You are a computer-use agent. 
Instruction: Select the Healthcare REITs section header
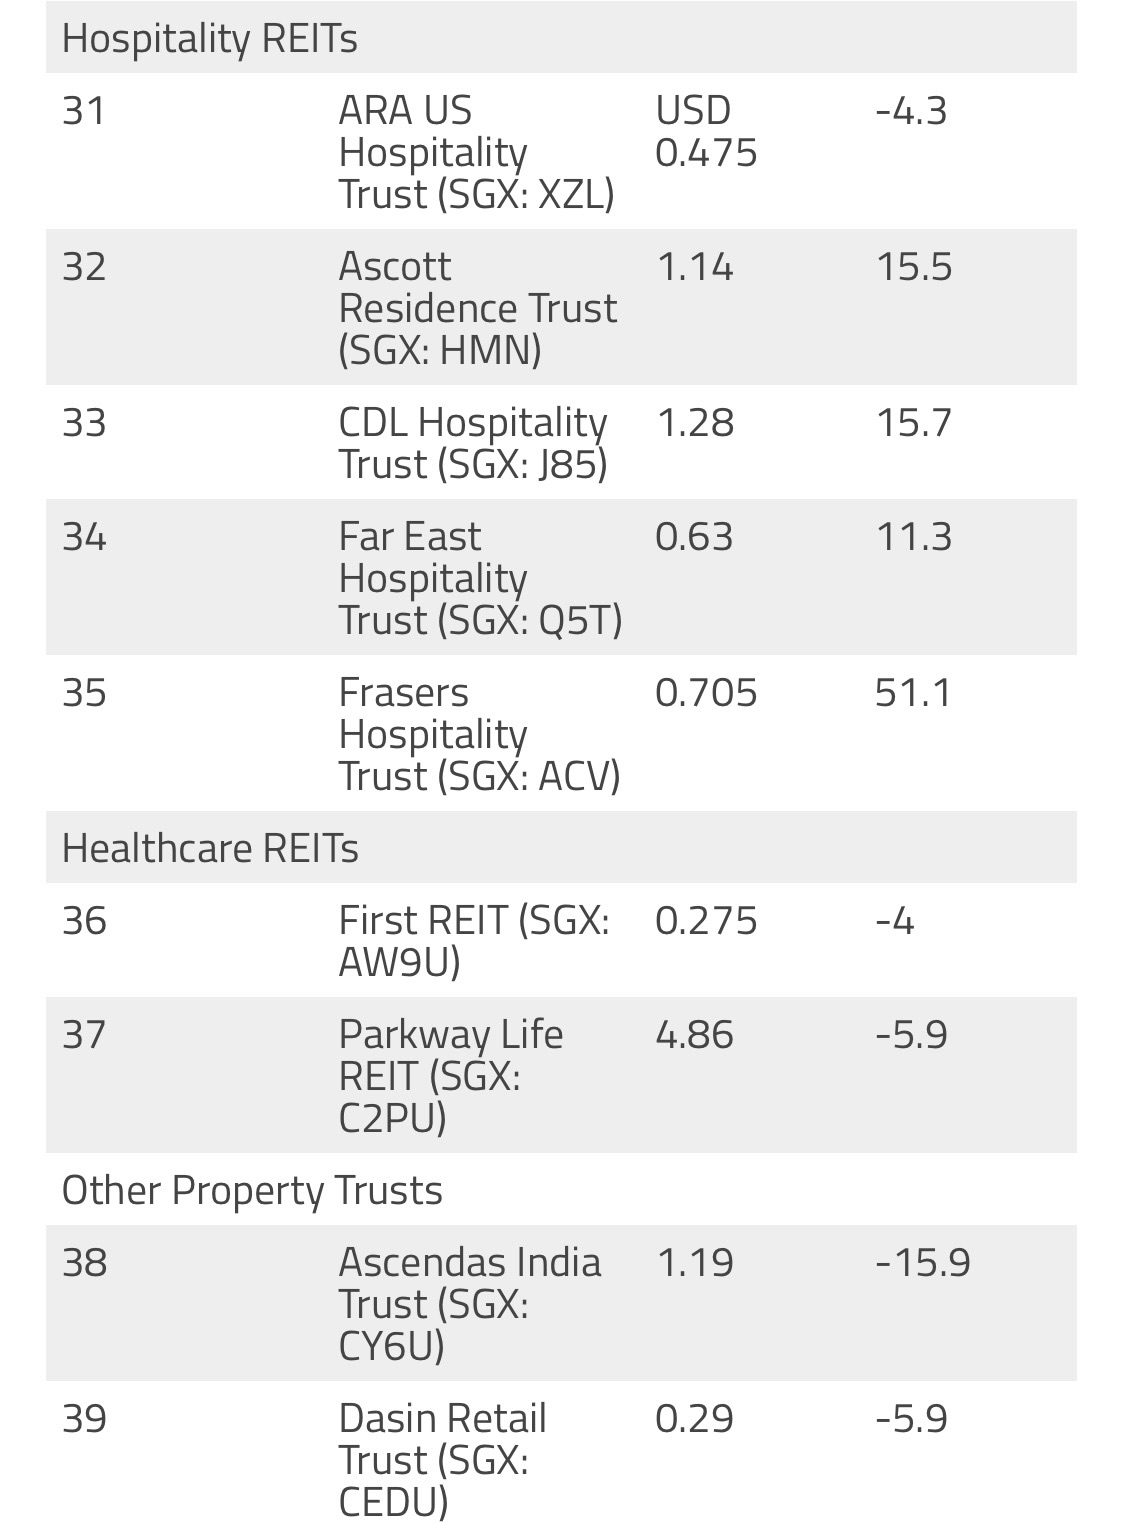[x=561, y=847]
